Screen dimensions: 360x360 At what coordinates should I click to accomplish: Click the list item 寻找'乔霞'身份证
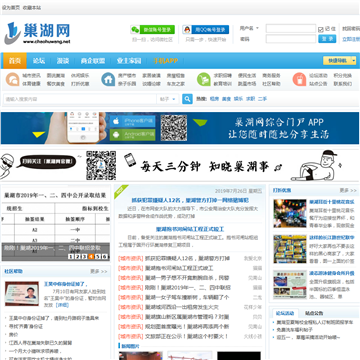26,326
